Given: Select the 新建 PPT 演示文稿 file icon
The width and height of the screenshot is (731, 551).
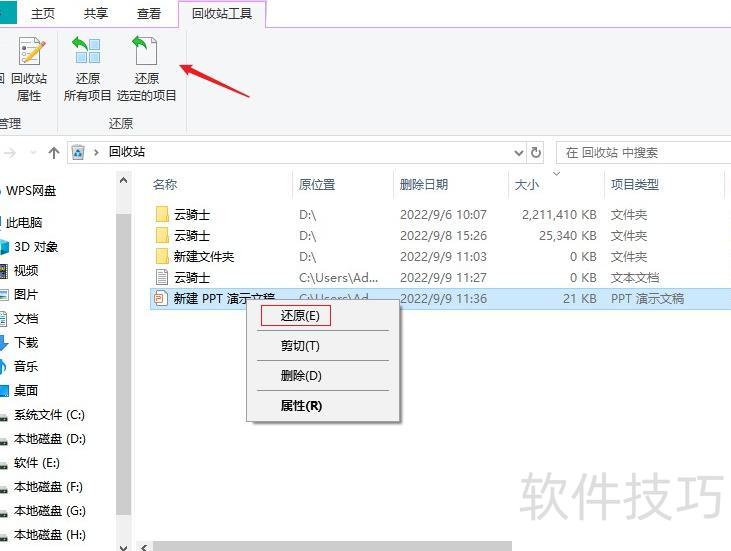Looking at the screenshot, I should 161,298.
